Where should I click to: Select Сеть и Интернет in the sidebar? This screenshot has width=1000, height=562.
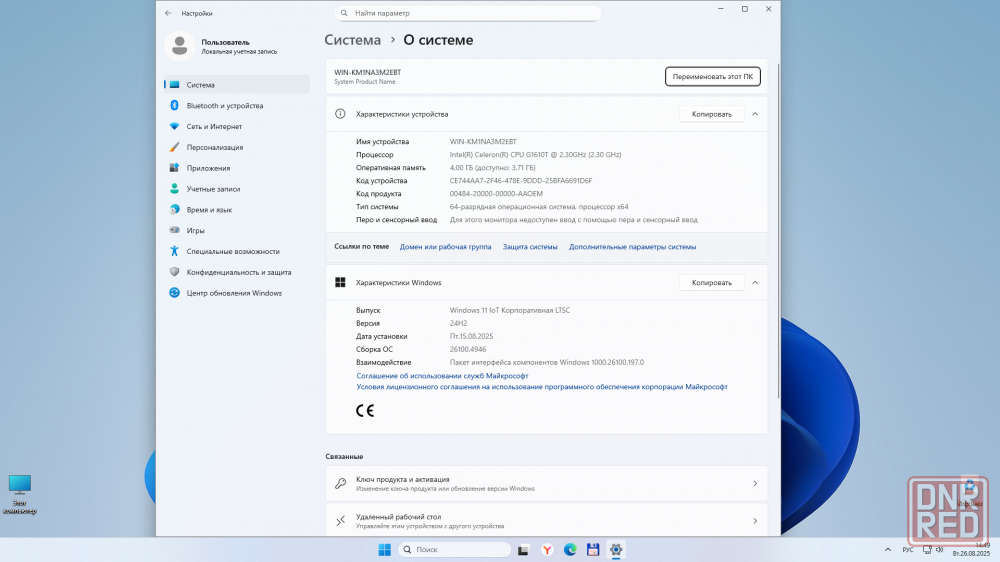[x=237, y=126]
